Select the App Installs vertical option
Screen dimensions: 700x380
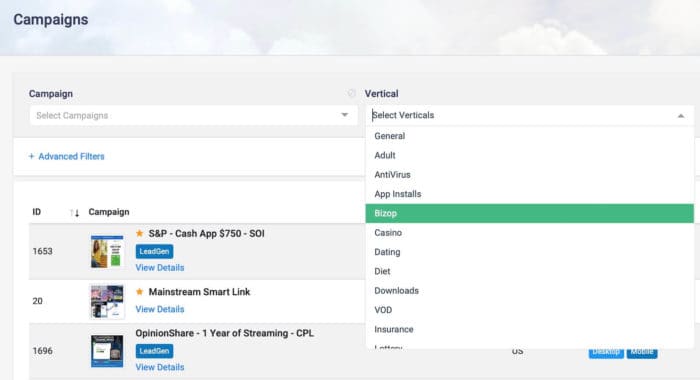(529, 194)
